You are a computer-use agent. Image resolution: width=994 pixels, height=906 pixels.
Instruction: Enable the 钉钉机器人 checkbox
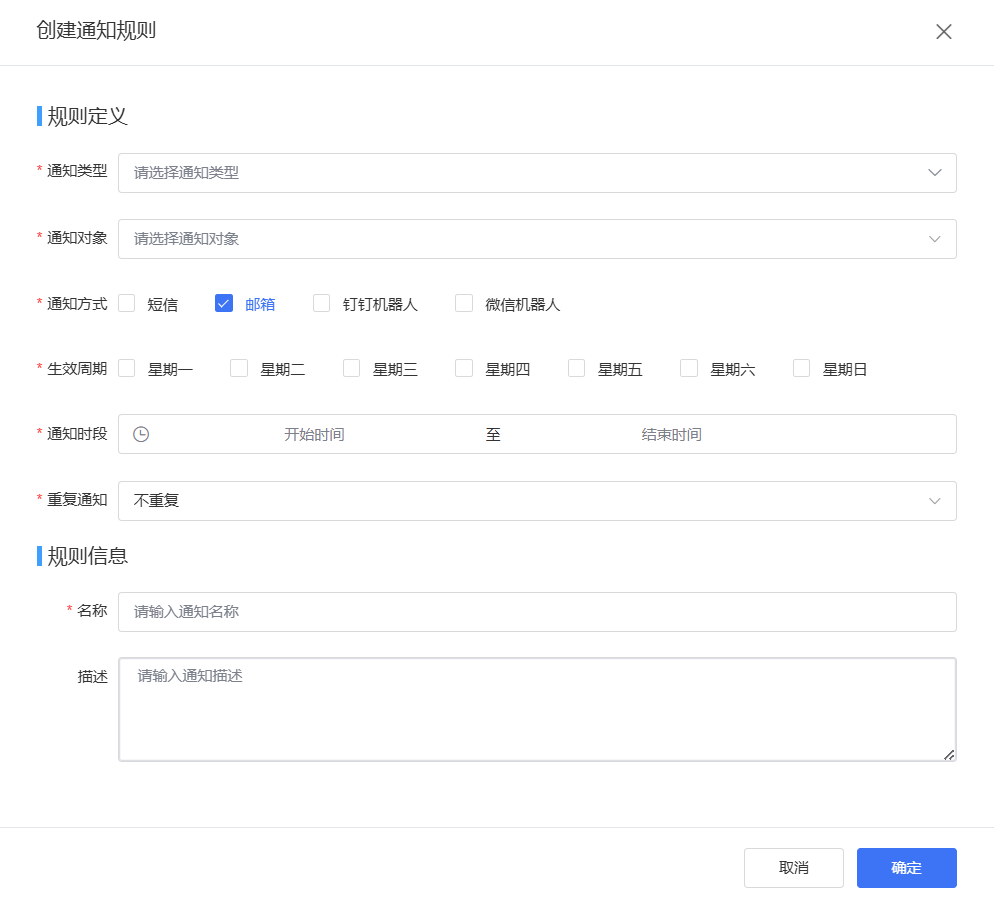click(321, 304)
